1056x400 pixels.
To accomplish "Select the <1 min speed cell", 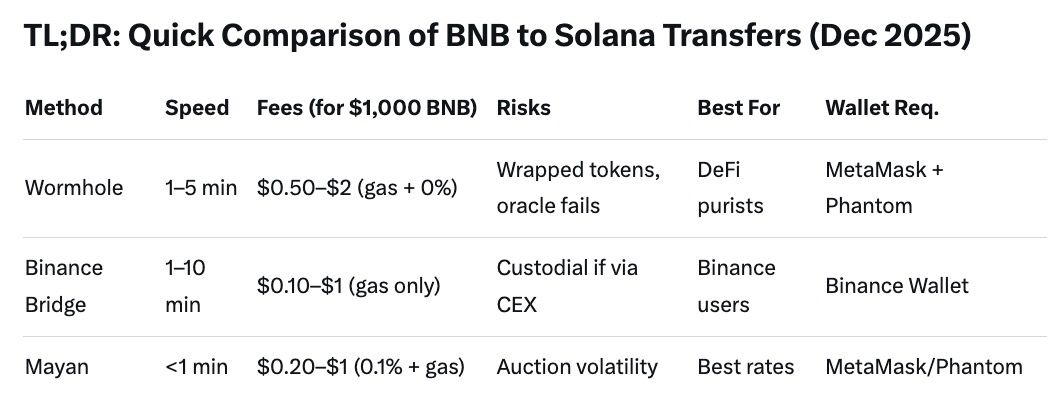I will click(x=196, y=367).
